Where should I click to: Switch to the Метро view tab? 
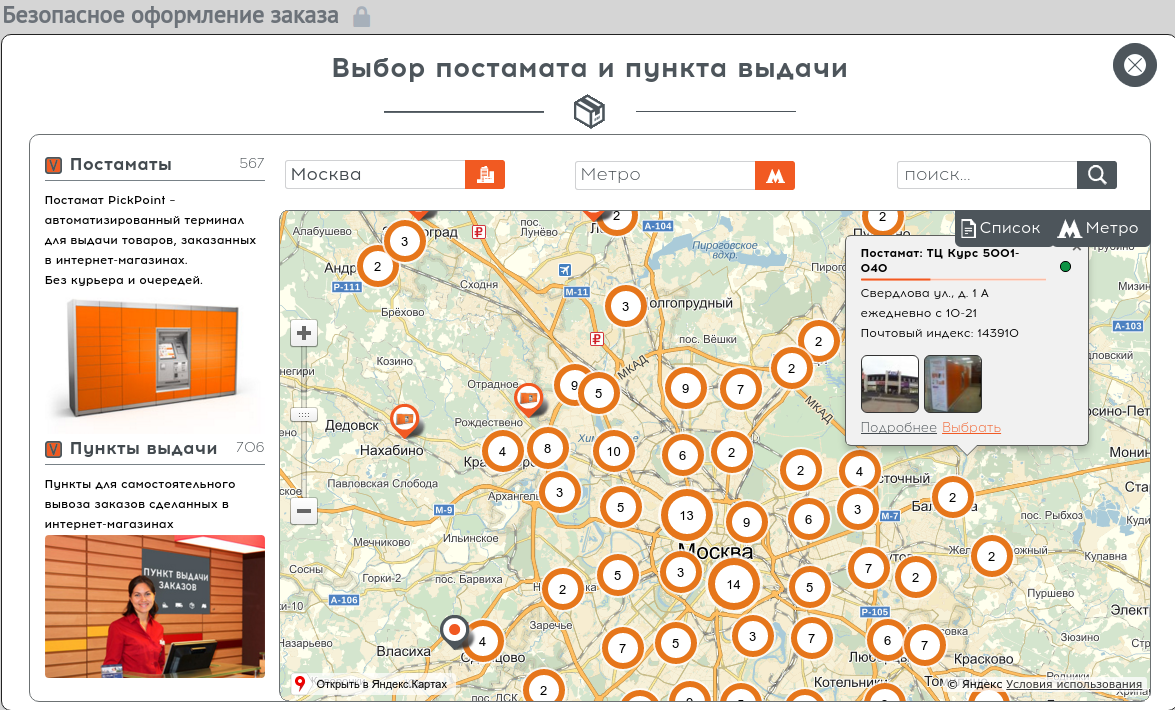(1098, 228)
